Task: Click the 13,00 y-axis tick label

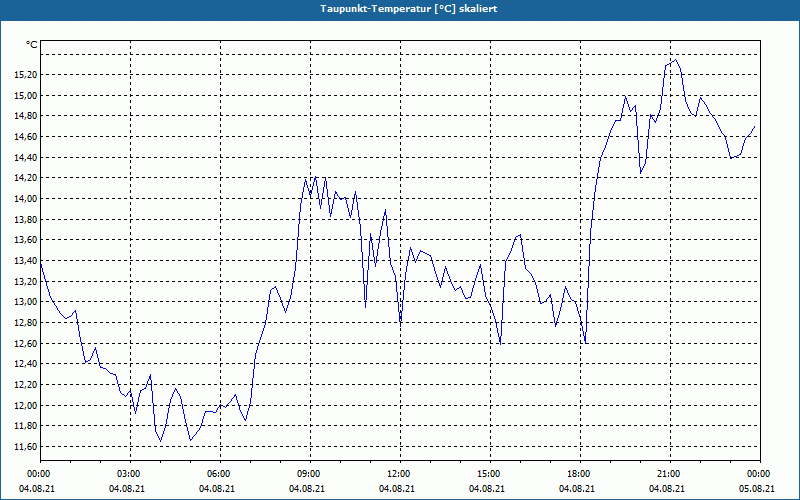Action: click(27, 302)
